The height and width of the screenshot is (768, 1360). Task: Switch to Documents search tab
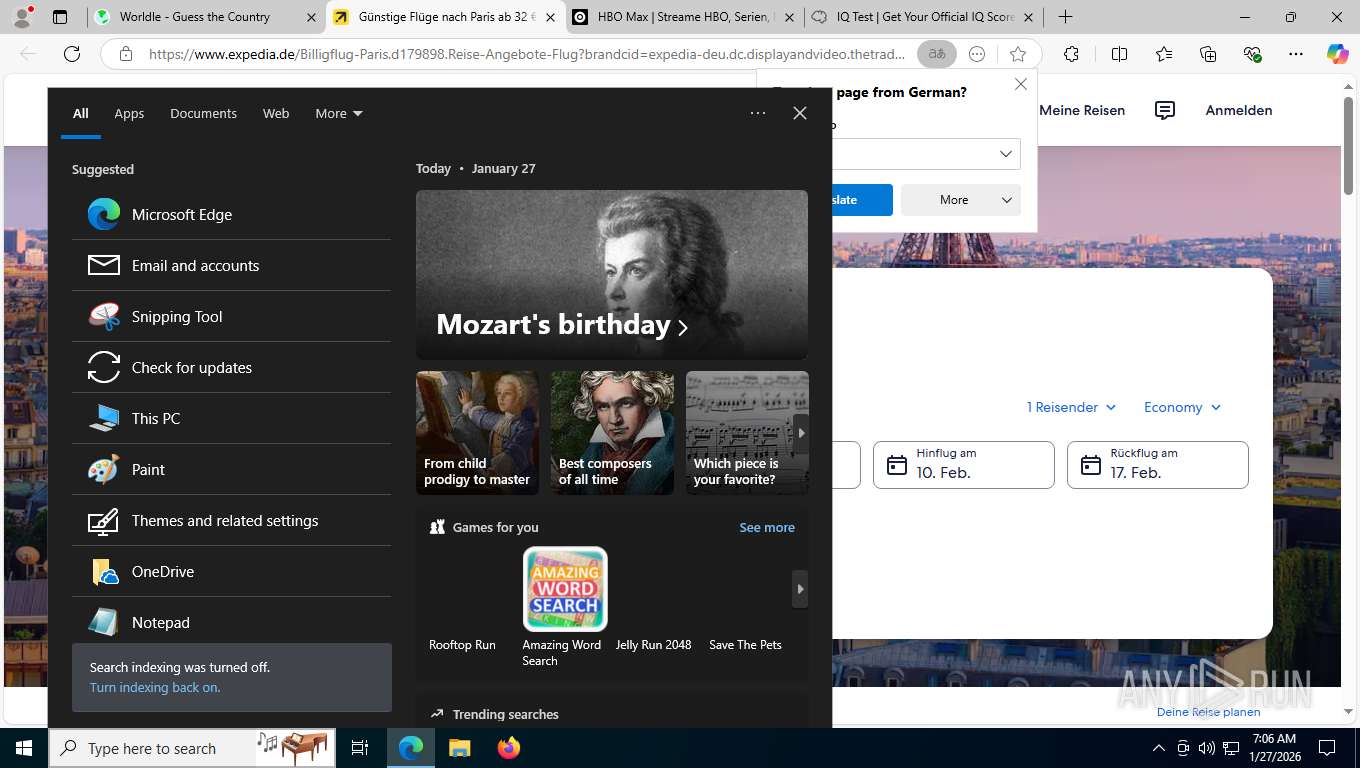(x=203, y=113)
